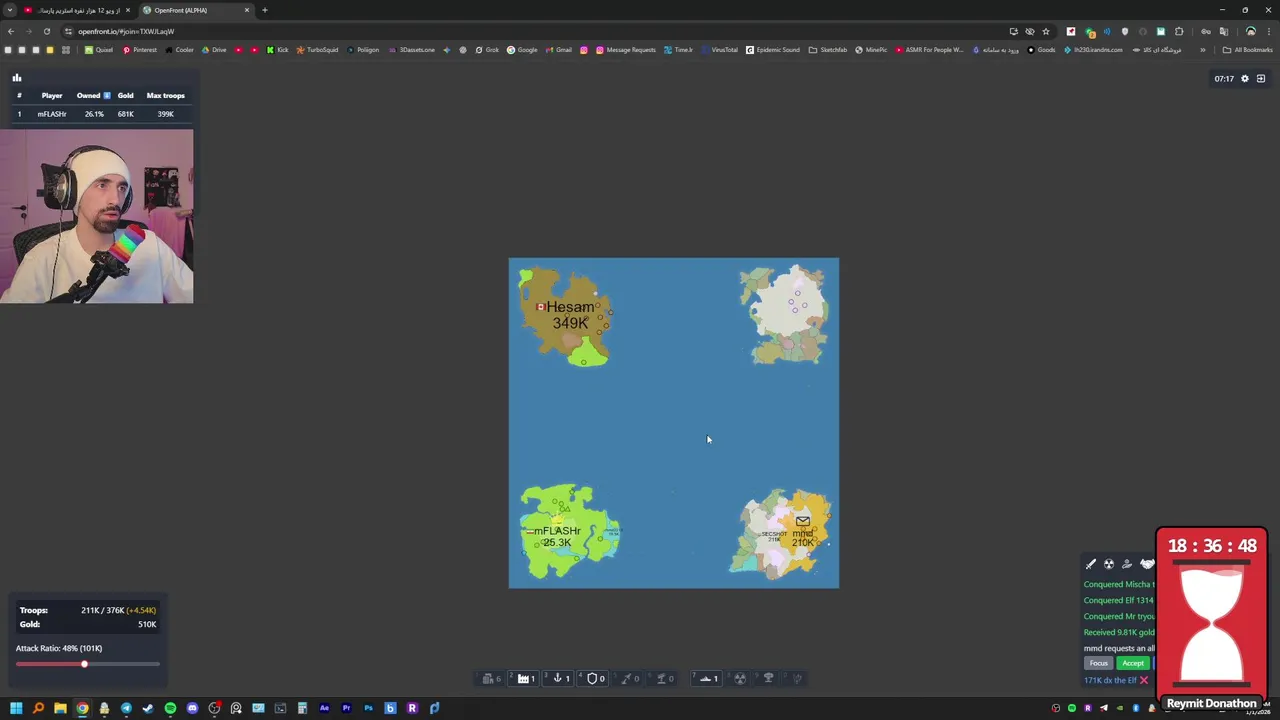This screenshot has width=1280, height=720.
Task: Open the Kick bookmark
Action: click(277, 50)
